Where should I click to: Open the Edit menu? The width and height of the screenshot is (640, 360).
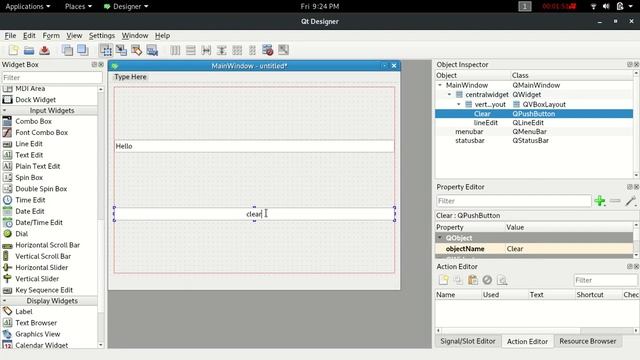point(29,36)
